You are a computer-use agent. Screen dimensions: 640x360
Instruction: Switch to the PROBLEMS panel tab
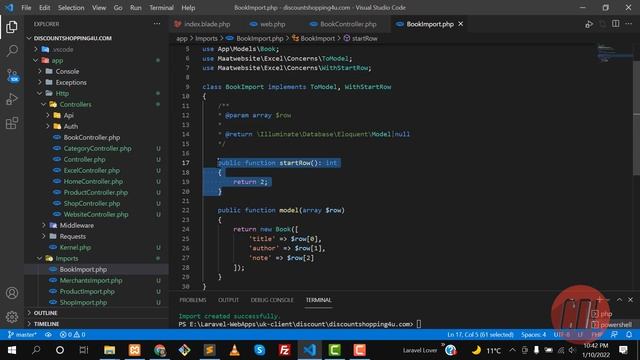tap(193, 300)
